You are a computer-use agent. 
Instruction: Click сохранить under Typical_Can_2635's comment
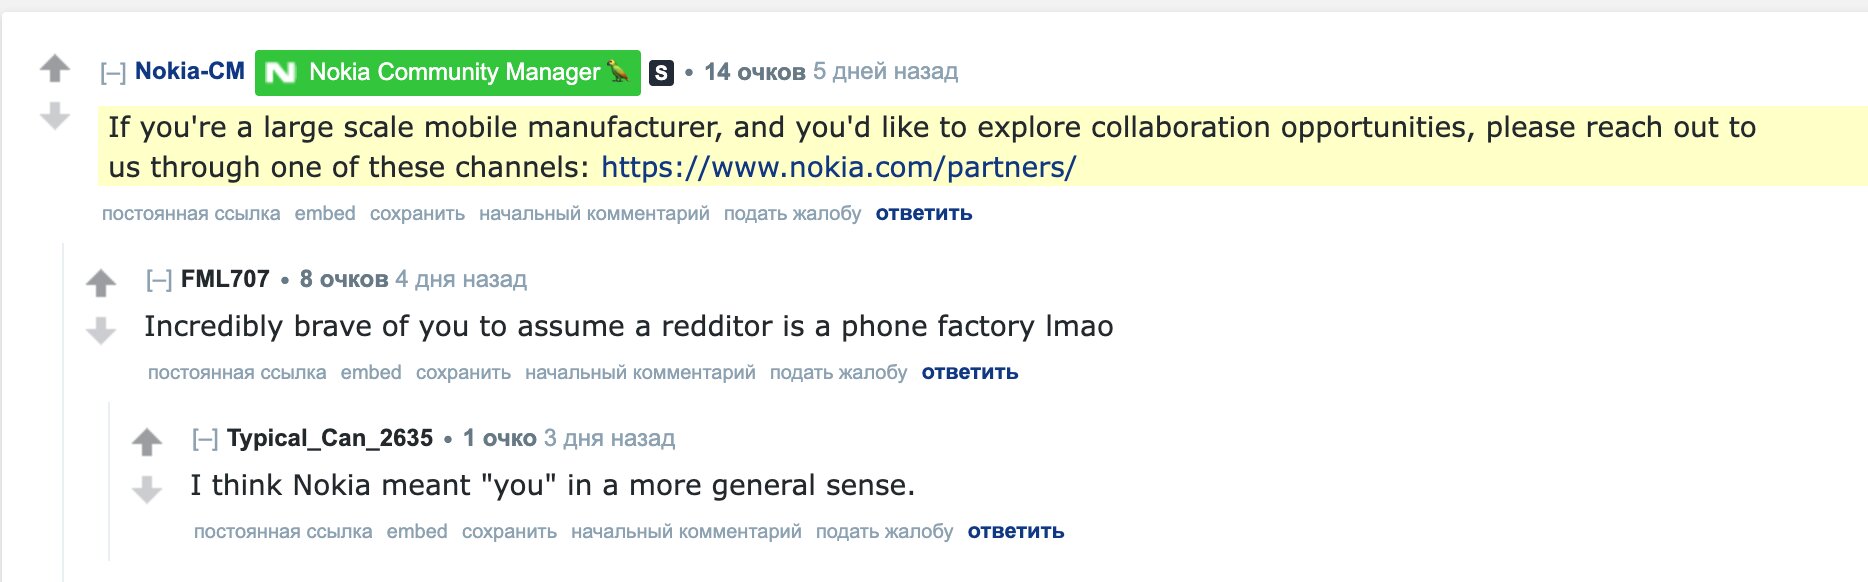pos(509,531)
